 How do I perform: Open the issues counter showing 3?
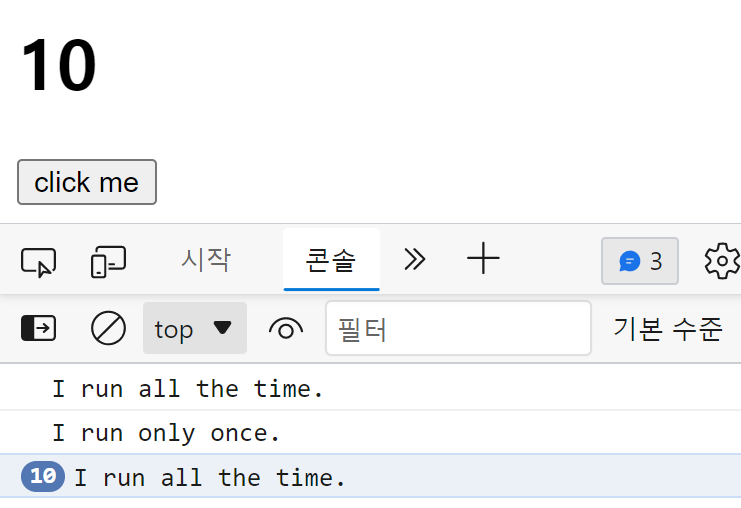click(x=640, y=261)
